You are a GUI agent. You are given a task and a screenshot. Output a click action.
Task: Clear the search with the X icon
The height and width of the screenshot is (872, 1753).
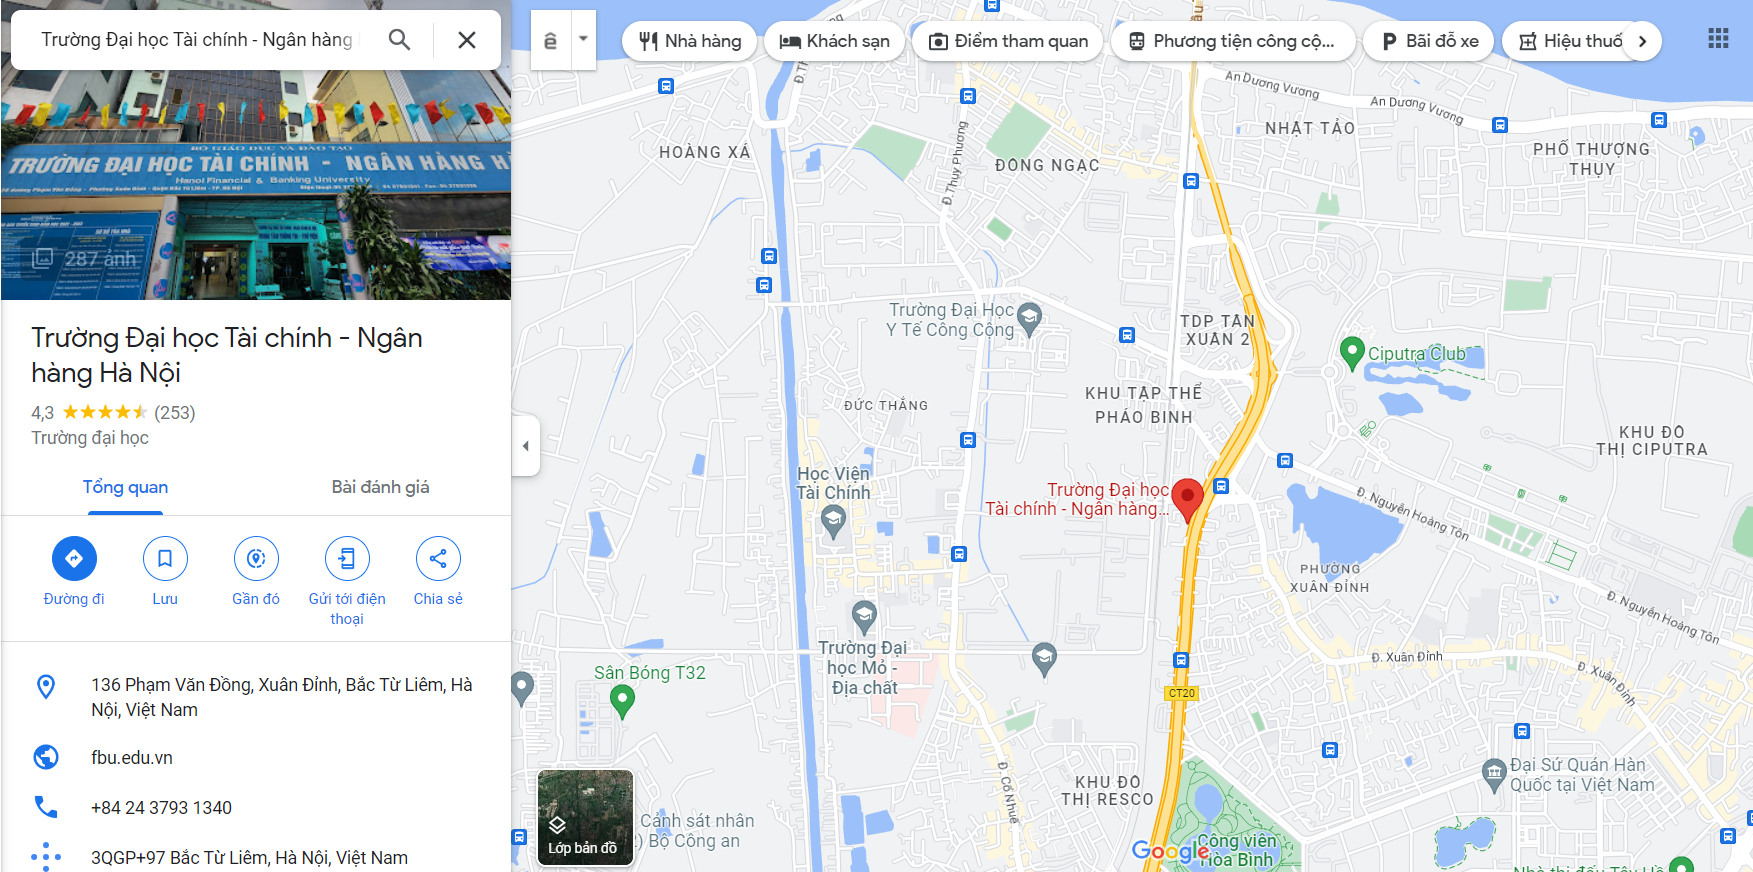click(466, 40)
